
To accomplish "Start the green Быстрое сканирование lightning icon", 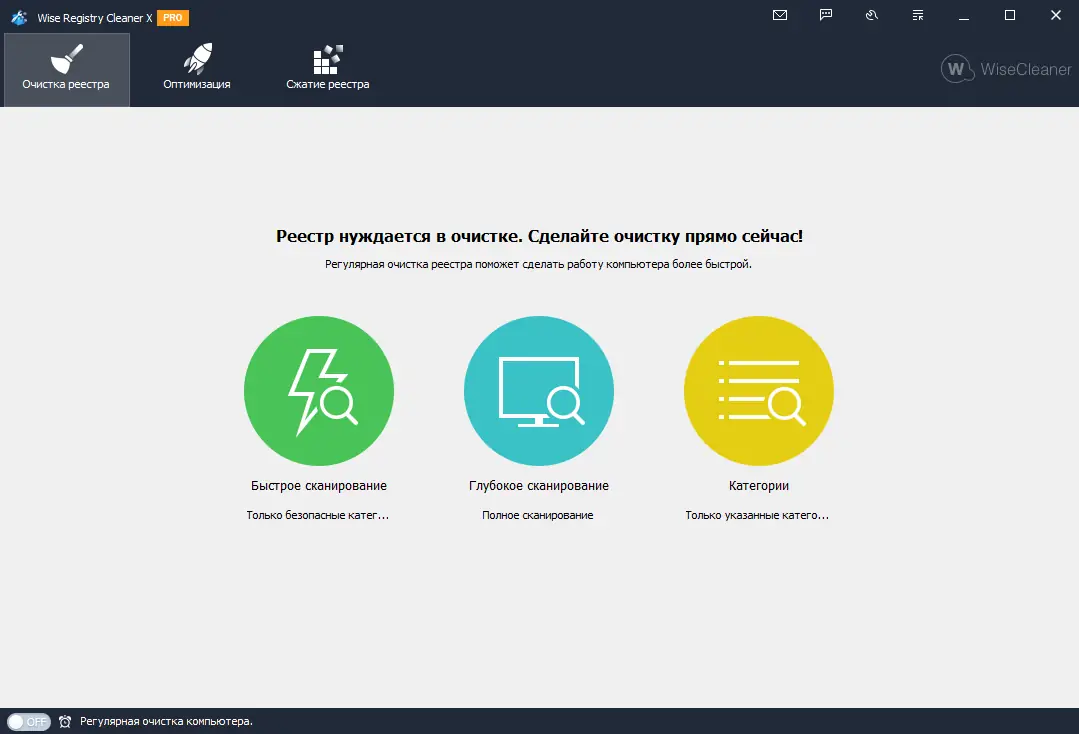I will pos(319,391).
